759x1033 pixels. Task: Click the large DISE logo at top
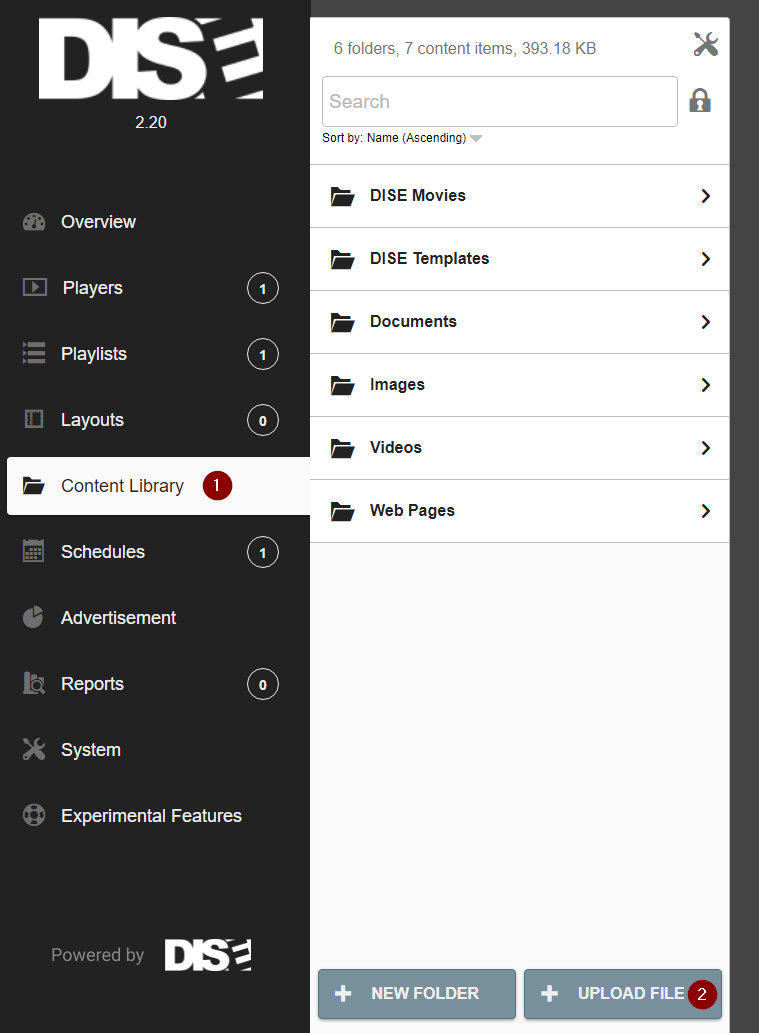point(151,59)
